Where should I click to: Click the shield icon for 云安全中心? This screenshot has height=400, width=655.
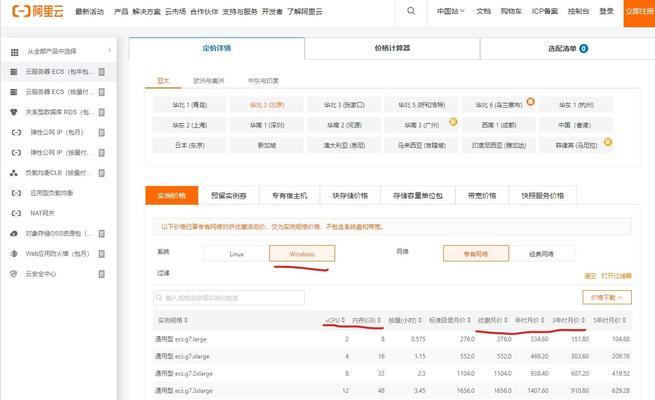point(14,274)
